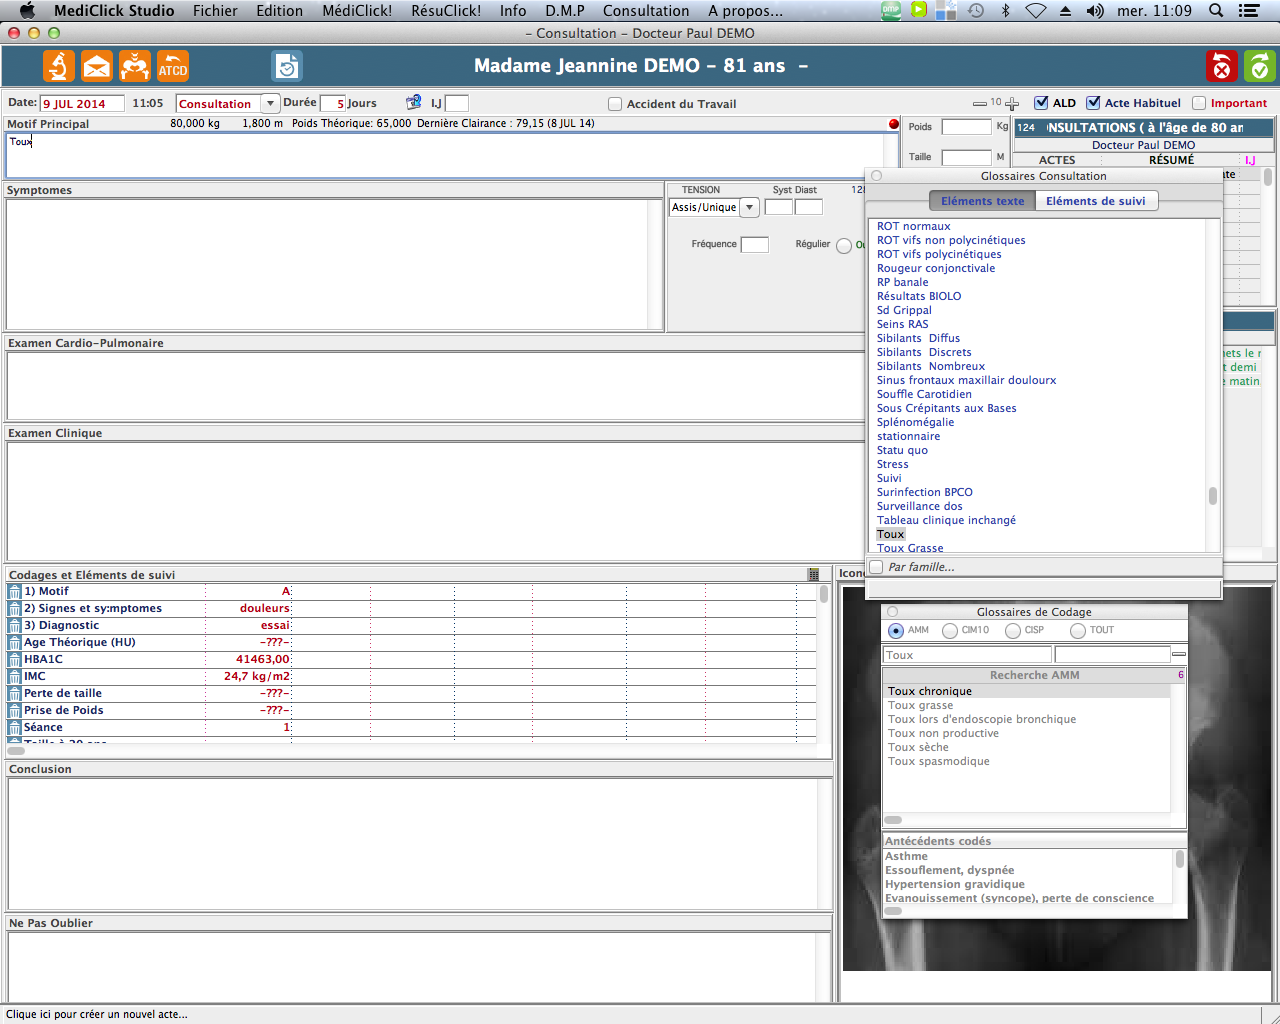This screenshot has height=1024, width=1280.
Task: Choose 'Sibilants Diffus' from the glossary list
Action: click(x=918, y=338)
